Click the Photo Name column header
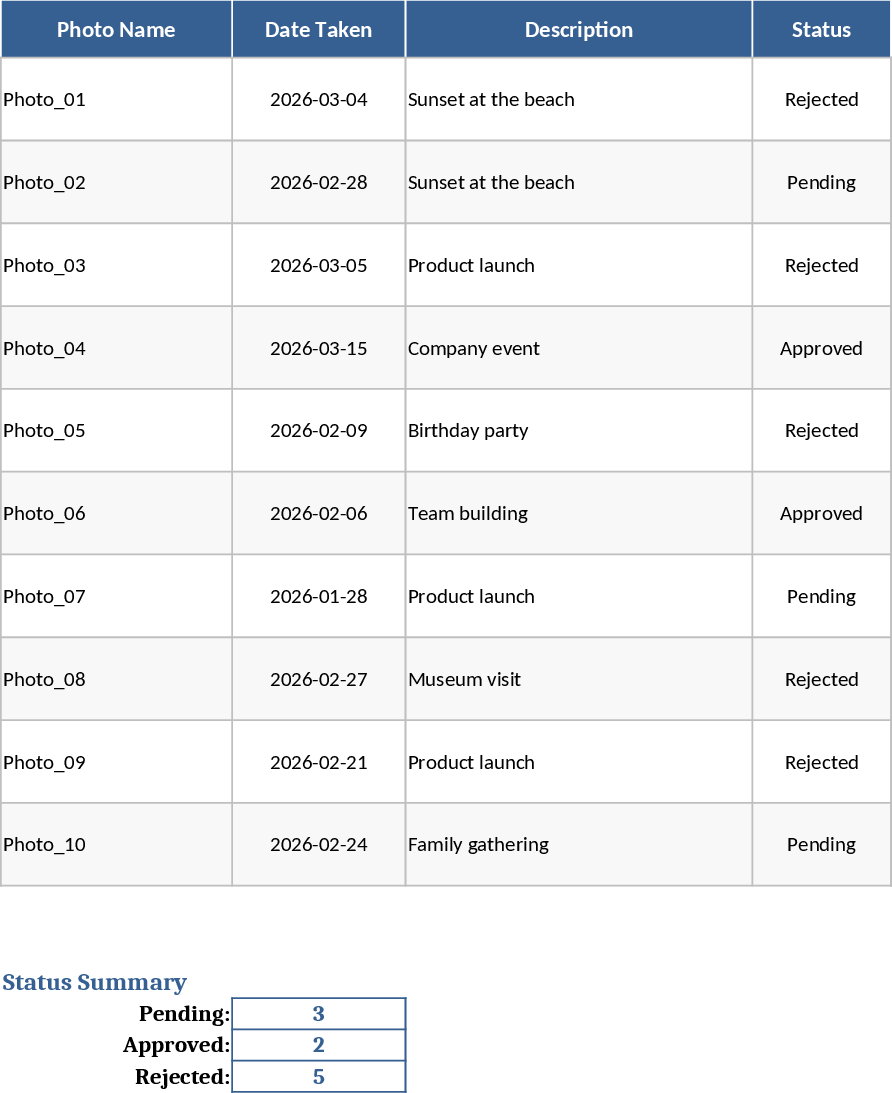Viewport: 892px width, 1093px height. point(116,30)
